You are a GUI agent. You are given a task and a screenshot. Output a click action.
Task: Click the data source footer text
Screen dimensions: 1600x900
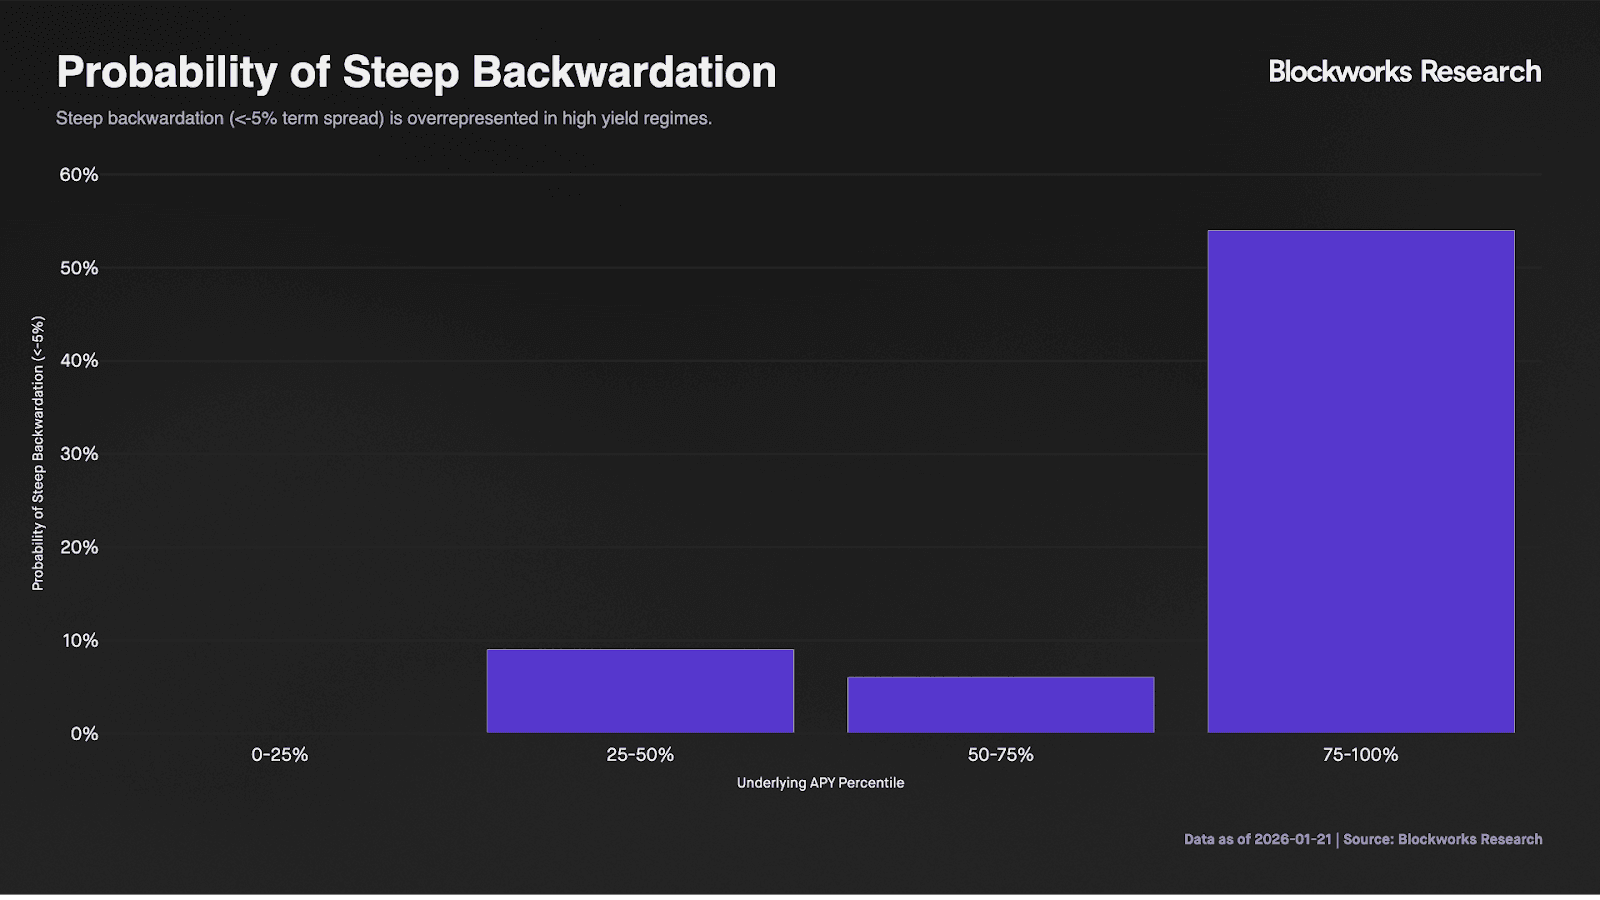point(1362,839)
